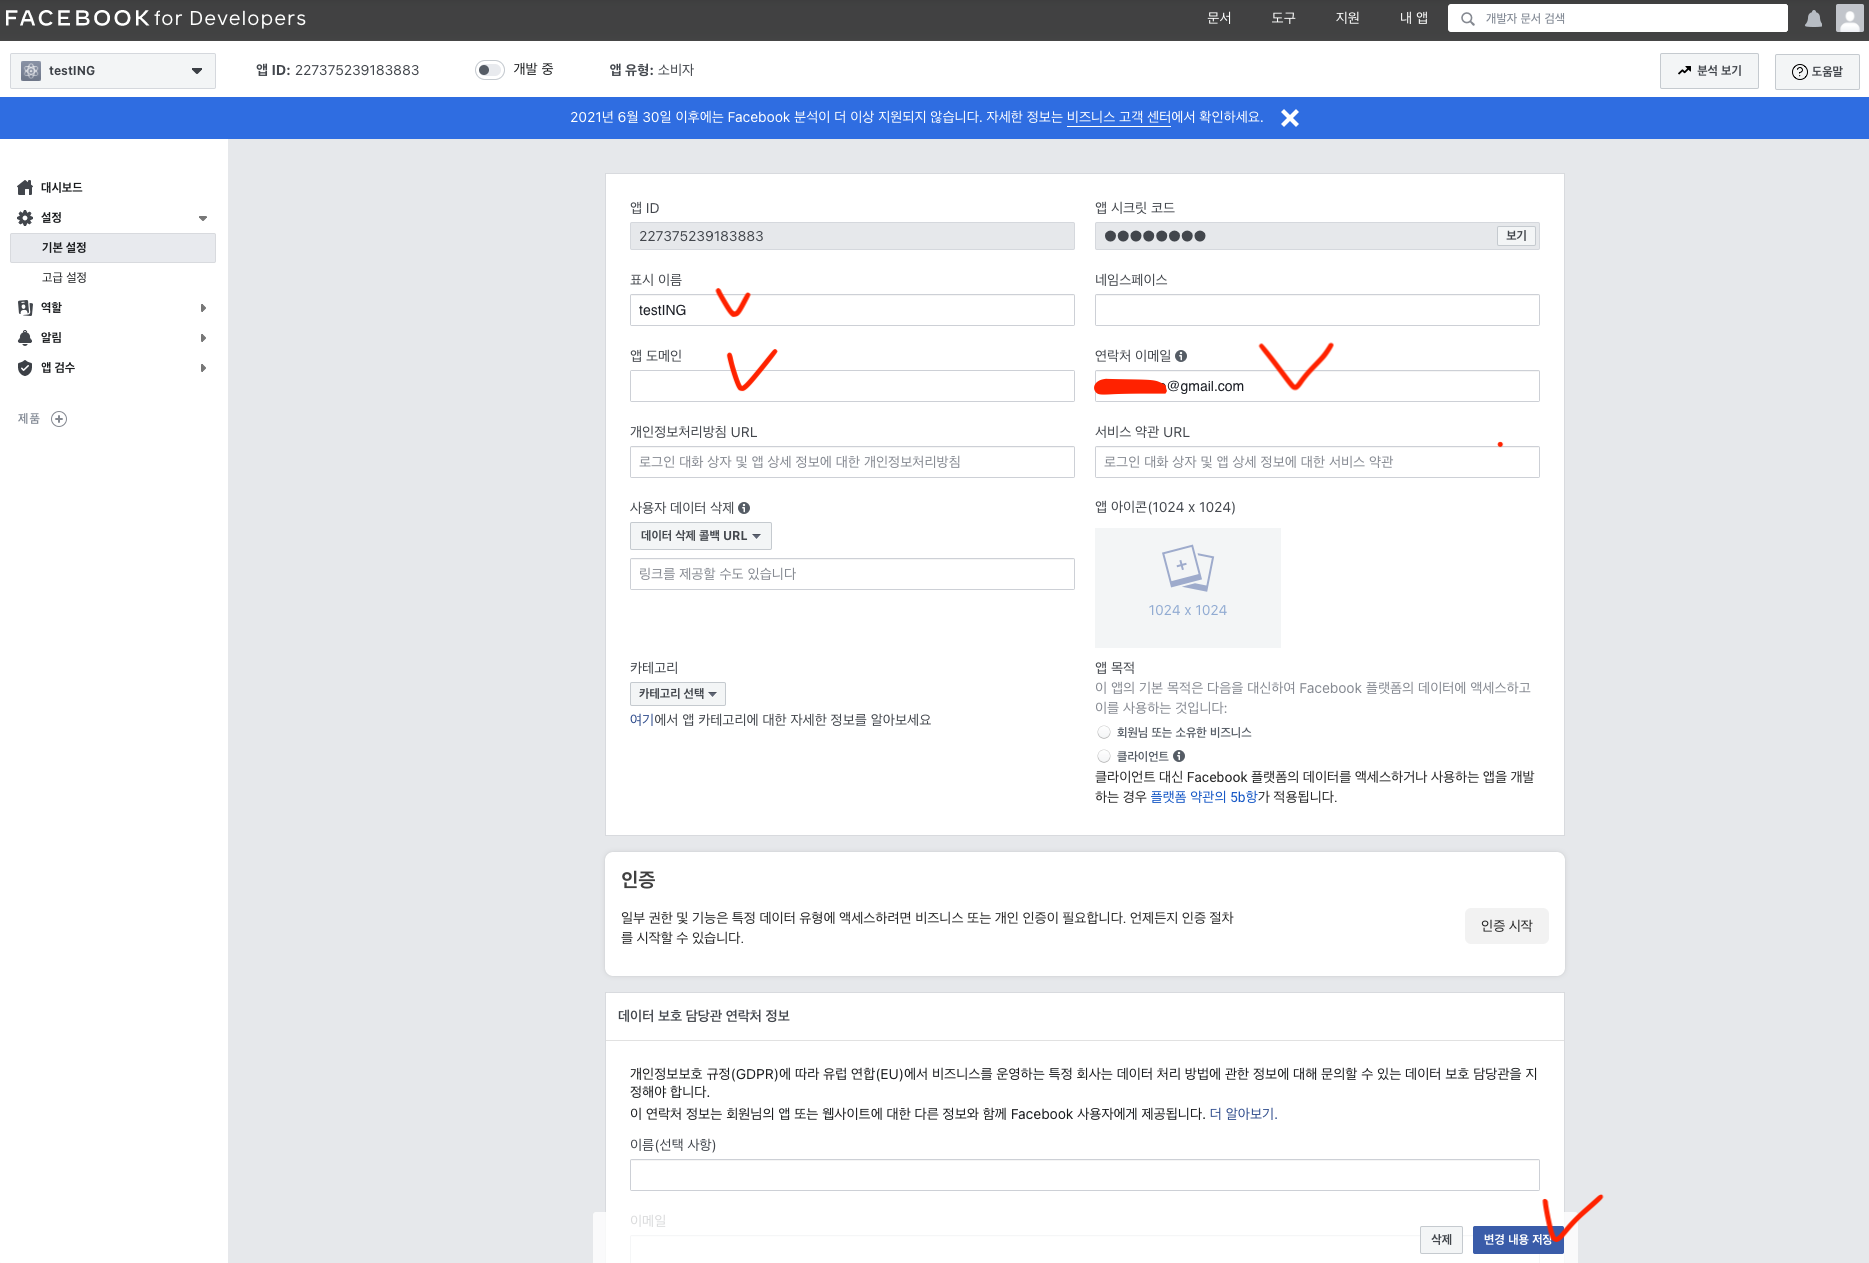
Task: Click the data deletion link field
Action: [852, 574]
